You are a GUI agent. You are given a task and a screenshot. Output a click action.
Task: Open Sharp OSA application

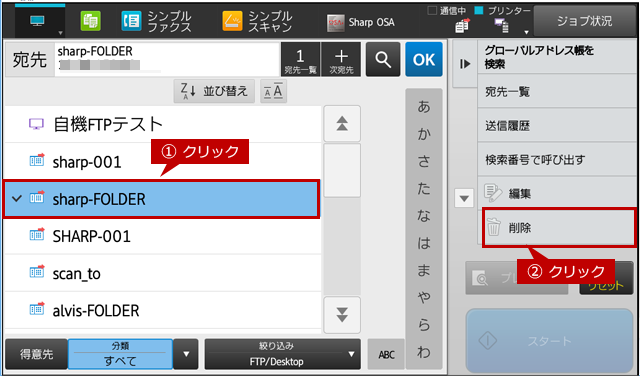click(360, 22)
